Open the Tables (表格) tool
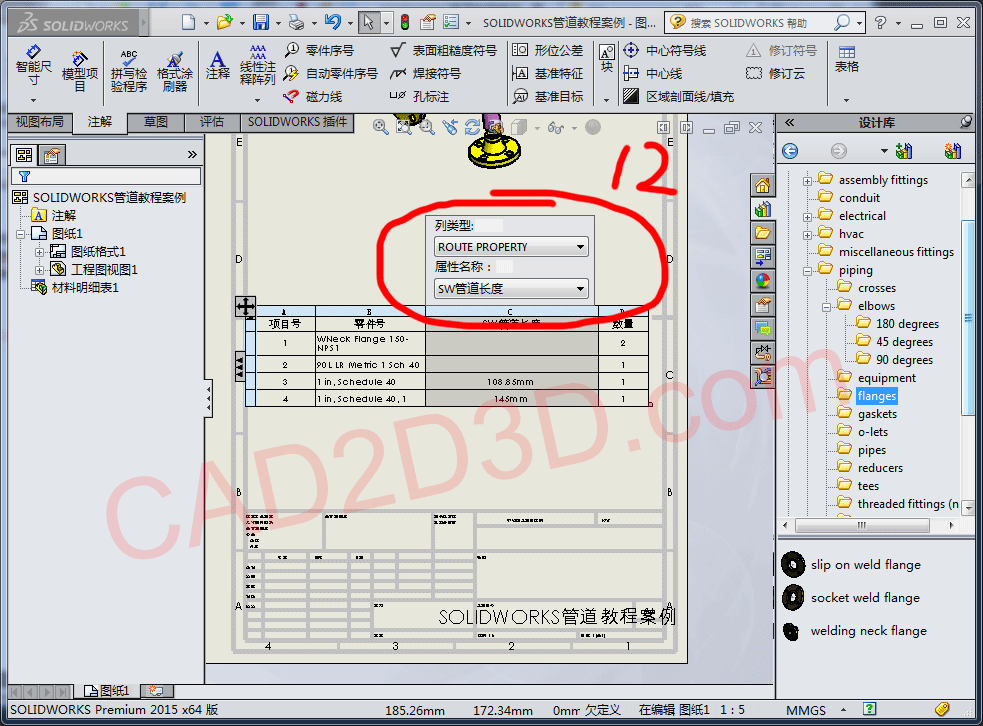Viewport: 983px width, 726px height. click(846, 60)
